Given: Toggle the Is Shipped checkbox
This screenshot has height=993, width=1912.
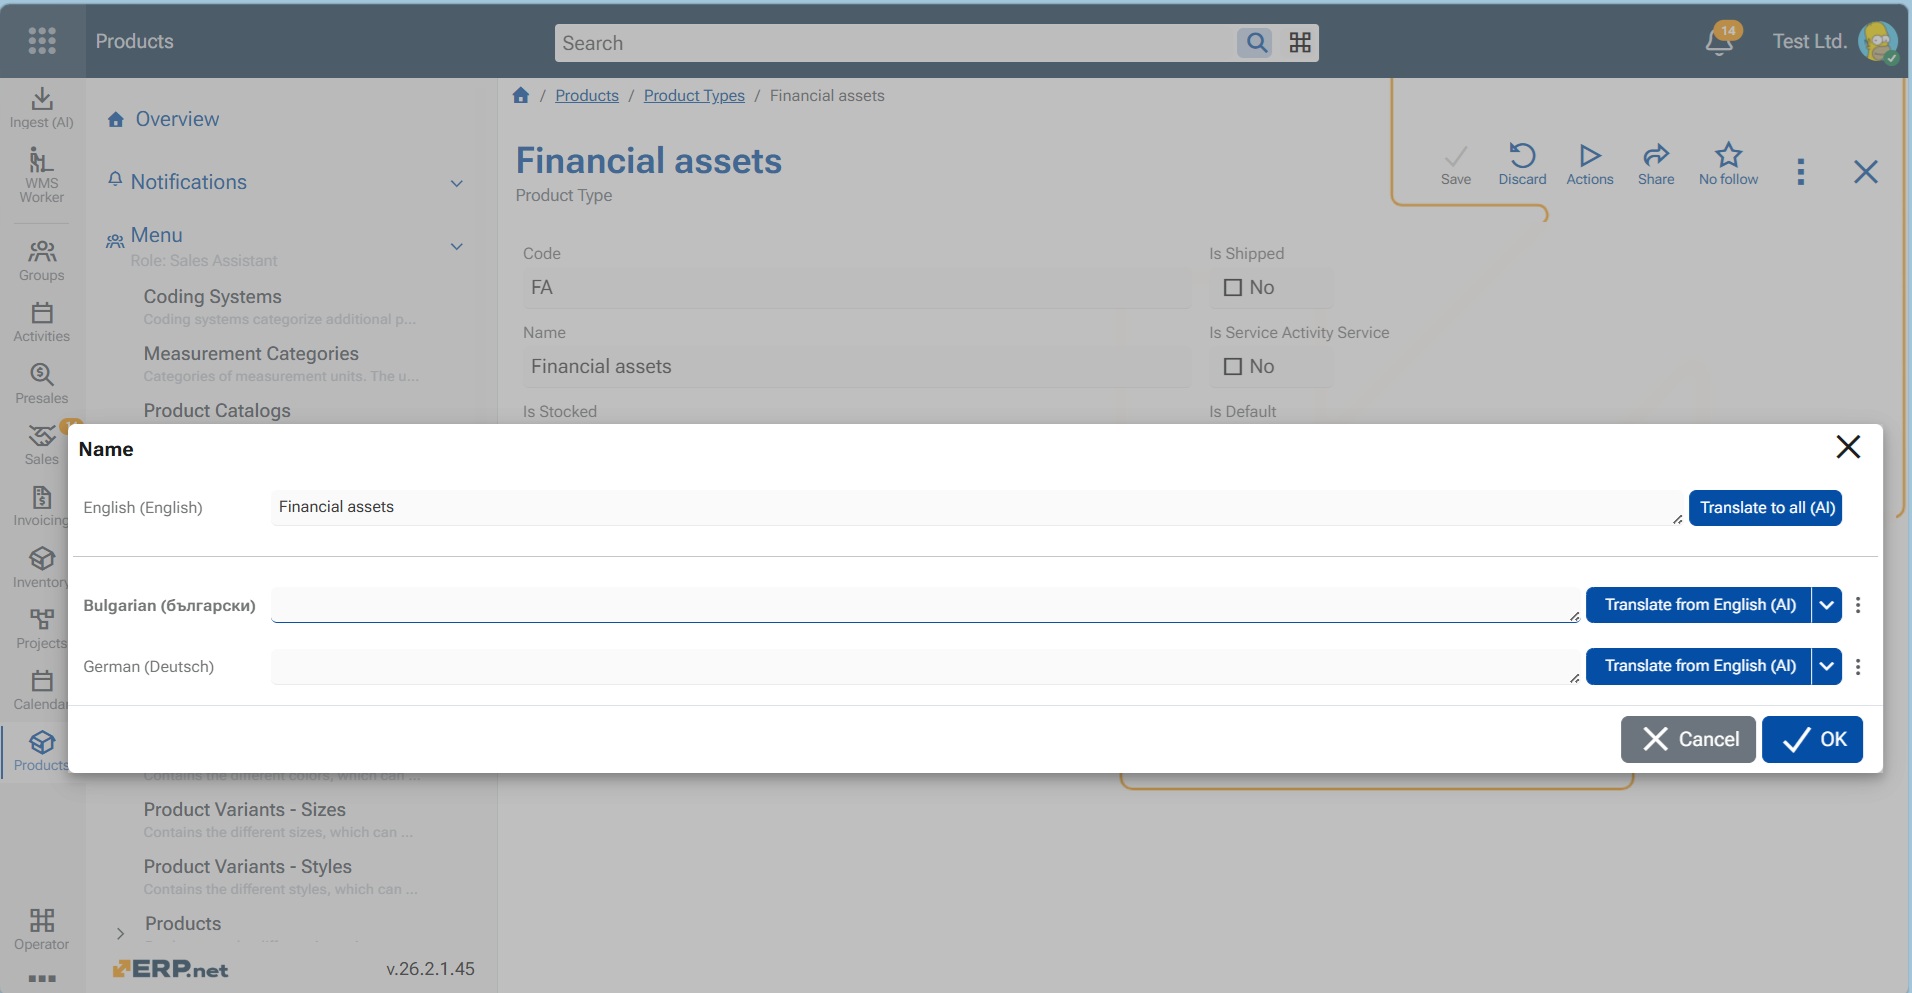Looking at the screenshot, I should [1233, 288].
